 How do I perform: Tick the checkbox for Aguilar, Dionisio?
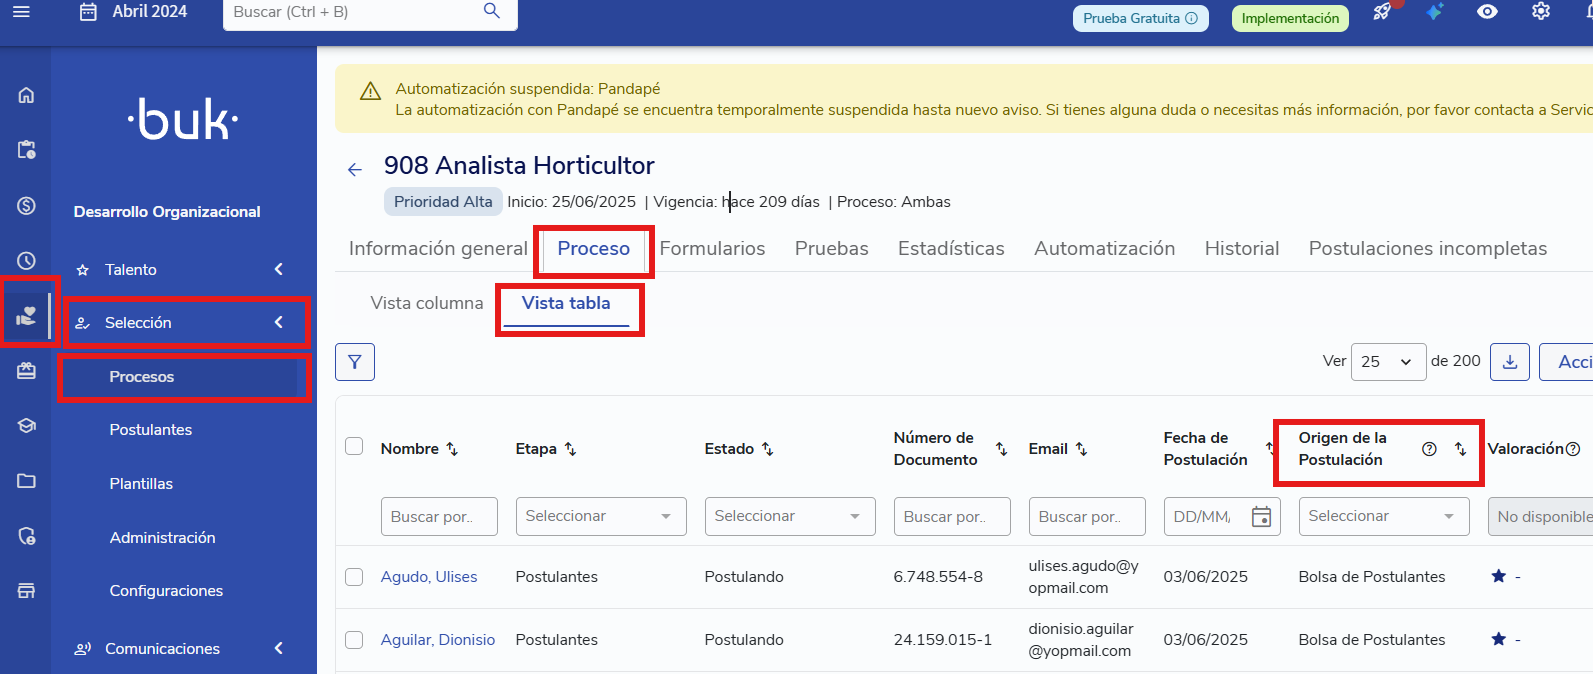(354, 640)
